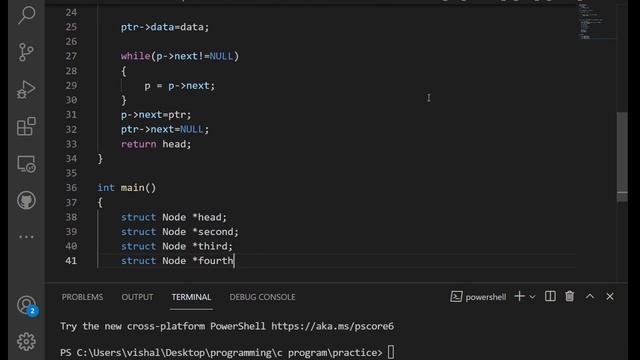Open the Source Control view

[27, 52]
